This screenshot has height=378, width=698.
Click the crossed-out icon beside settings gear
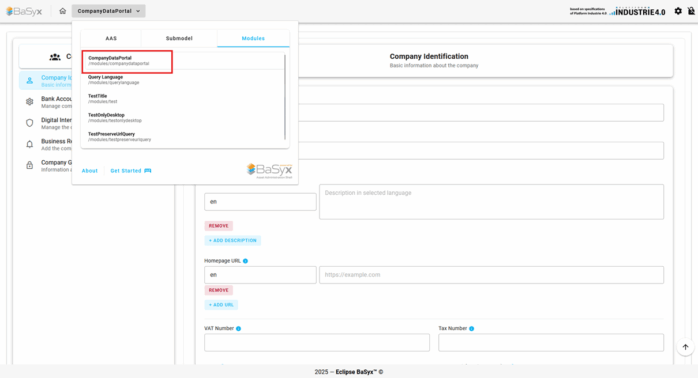tap(691, 11)
